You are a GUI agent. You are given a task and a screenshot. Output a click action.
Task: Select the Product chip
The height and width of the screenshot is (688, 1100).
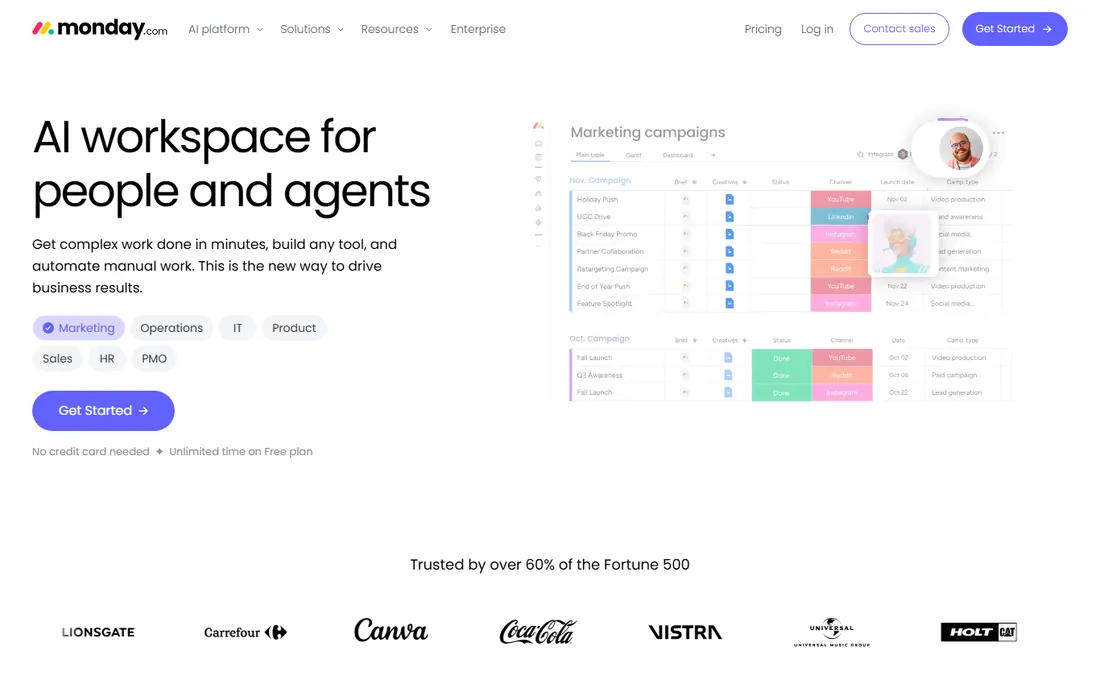coord(294,328)
